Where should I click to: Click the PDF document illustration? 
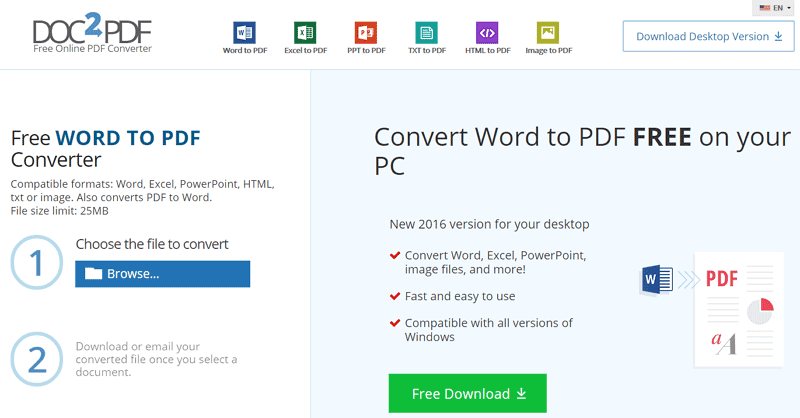[x=739, y=309]
